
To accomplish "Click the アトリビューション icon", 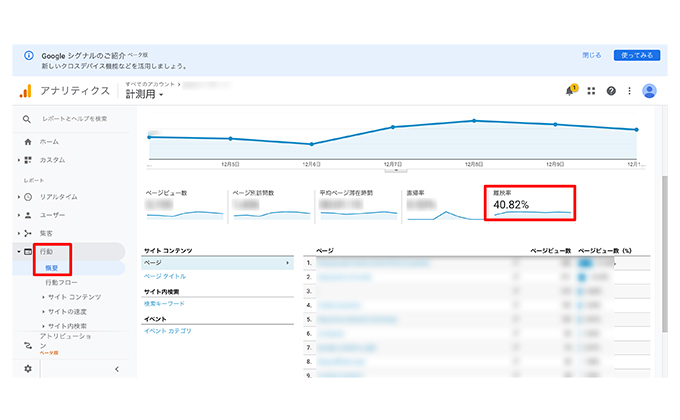I will pyautogui.click(x=28, y=346).
